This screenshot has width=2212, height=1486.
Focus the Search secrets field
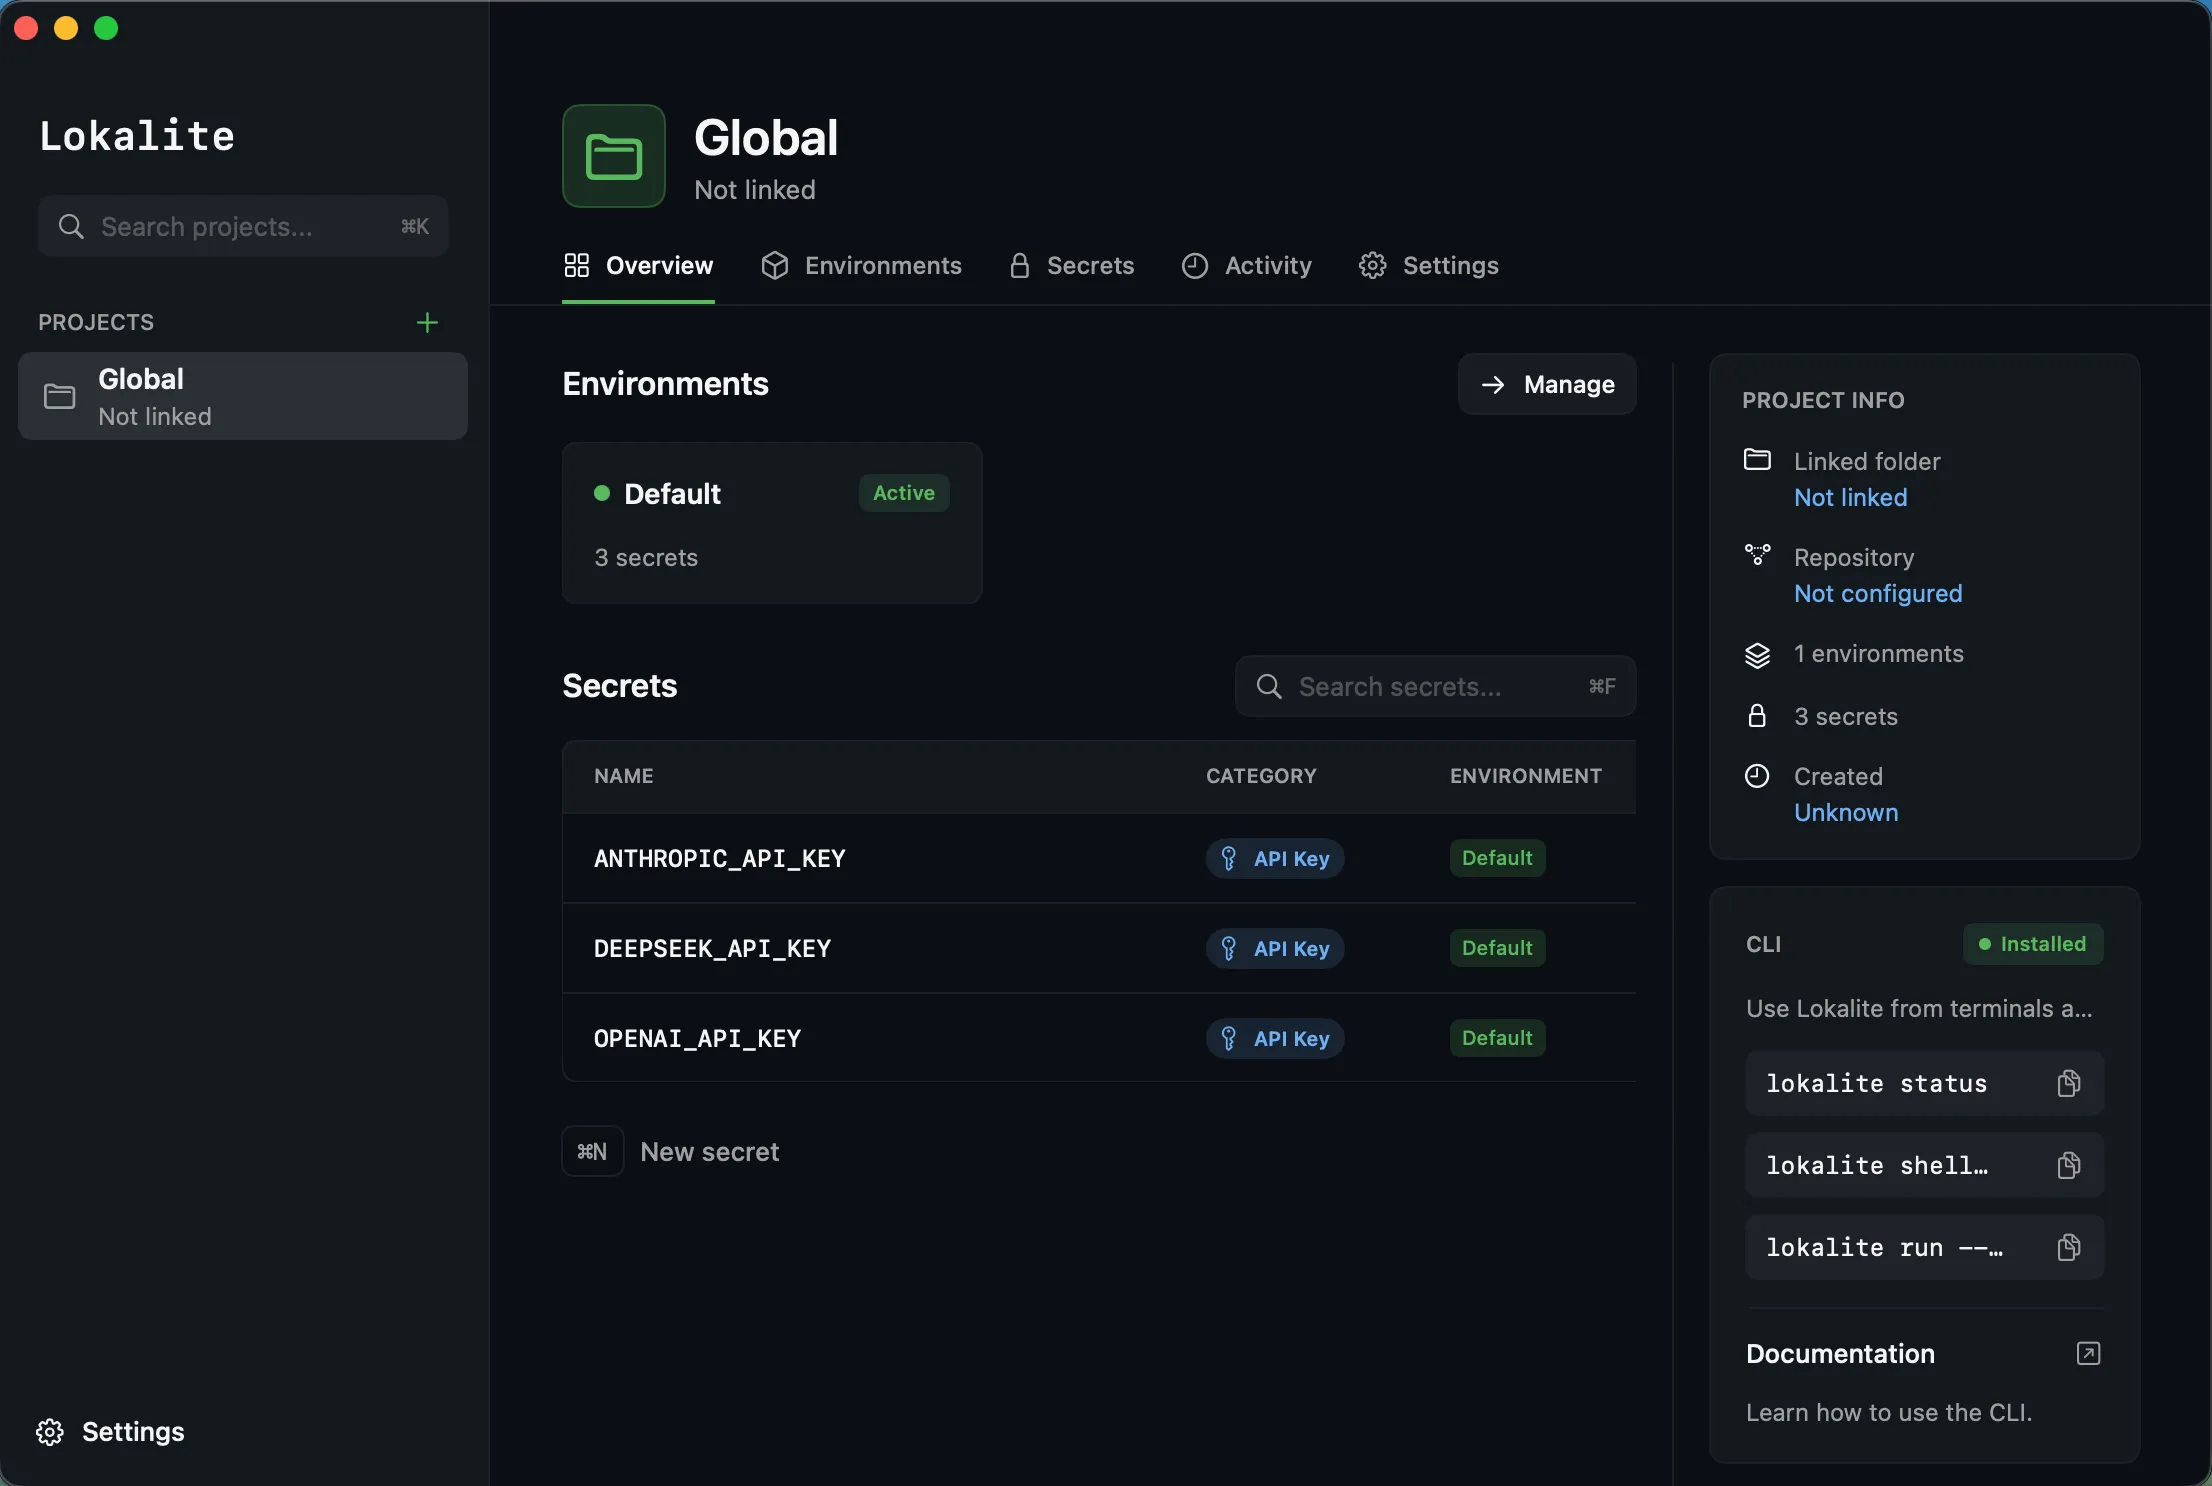[1435, 687]
